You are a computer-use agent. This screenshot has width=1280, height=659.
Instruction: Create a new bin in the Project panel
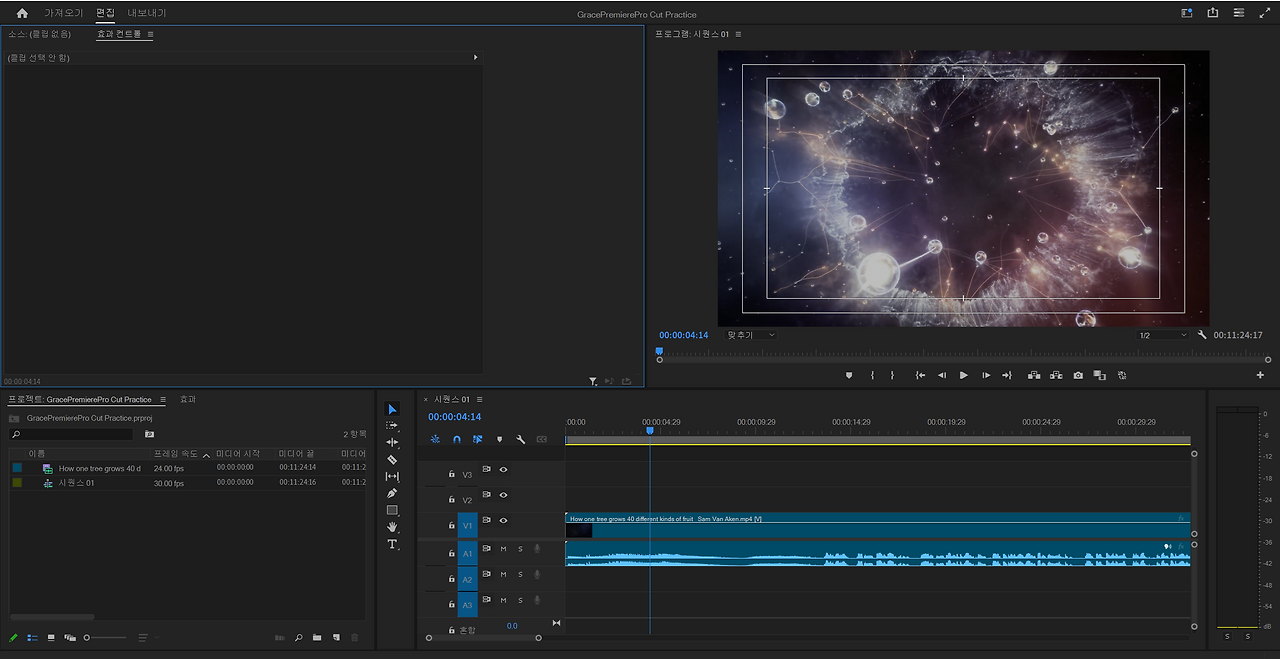(x=317, y=637)
